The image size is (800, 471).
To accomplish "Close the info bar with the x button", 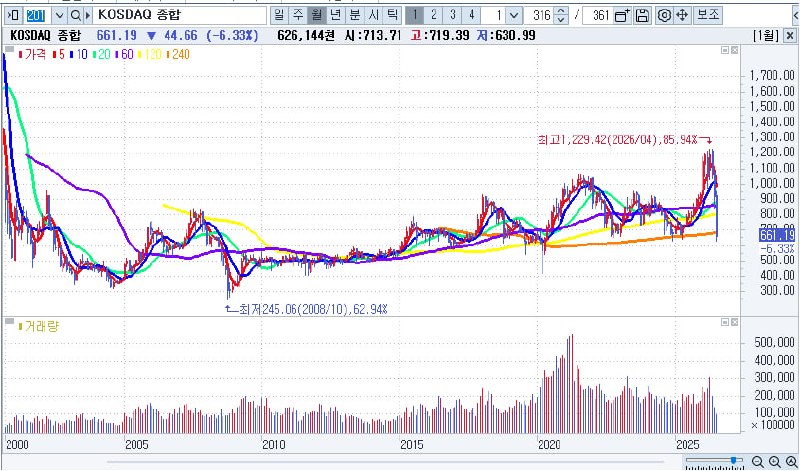I will point(789,36).
